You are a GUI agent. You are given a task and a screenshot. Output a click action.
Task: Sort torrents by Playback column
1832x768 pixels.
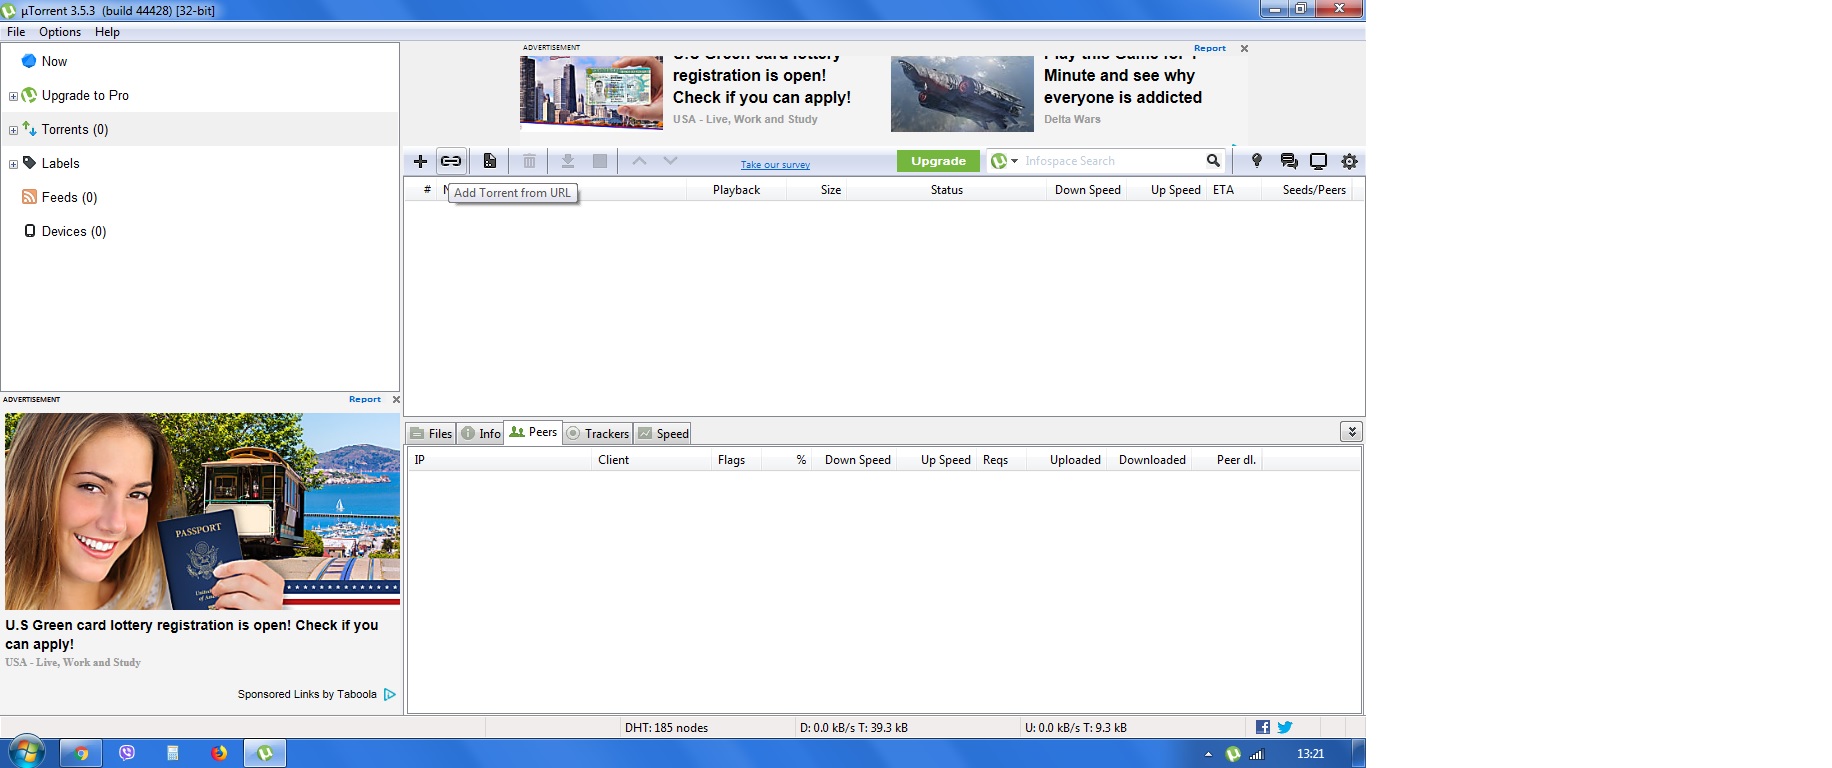736,190
